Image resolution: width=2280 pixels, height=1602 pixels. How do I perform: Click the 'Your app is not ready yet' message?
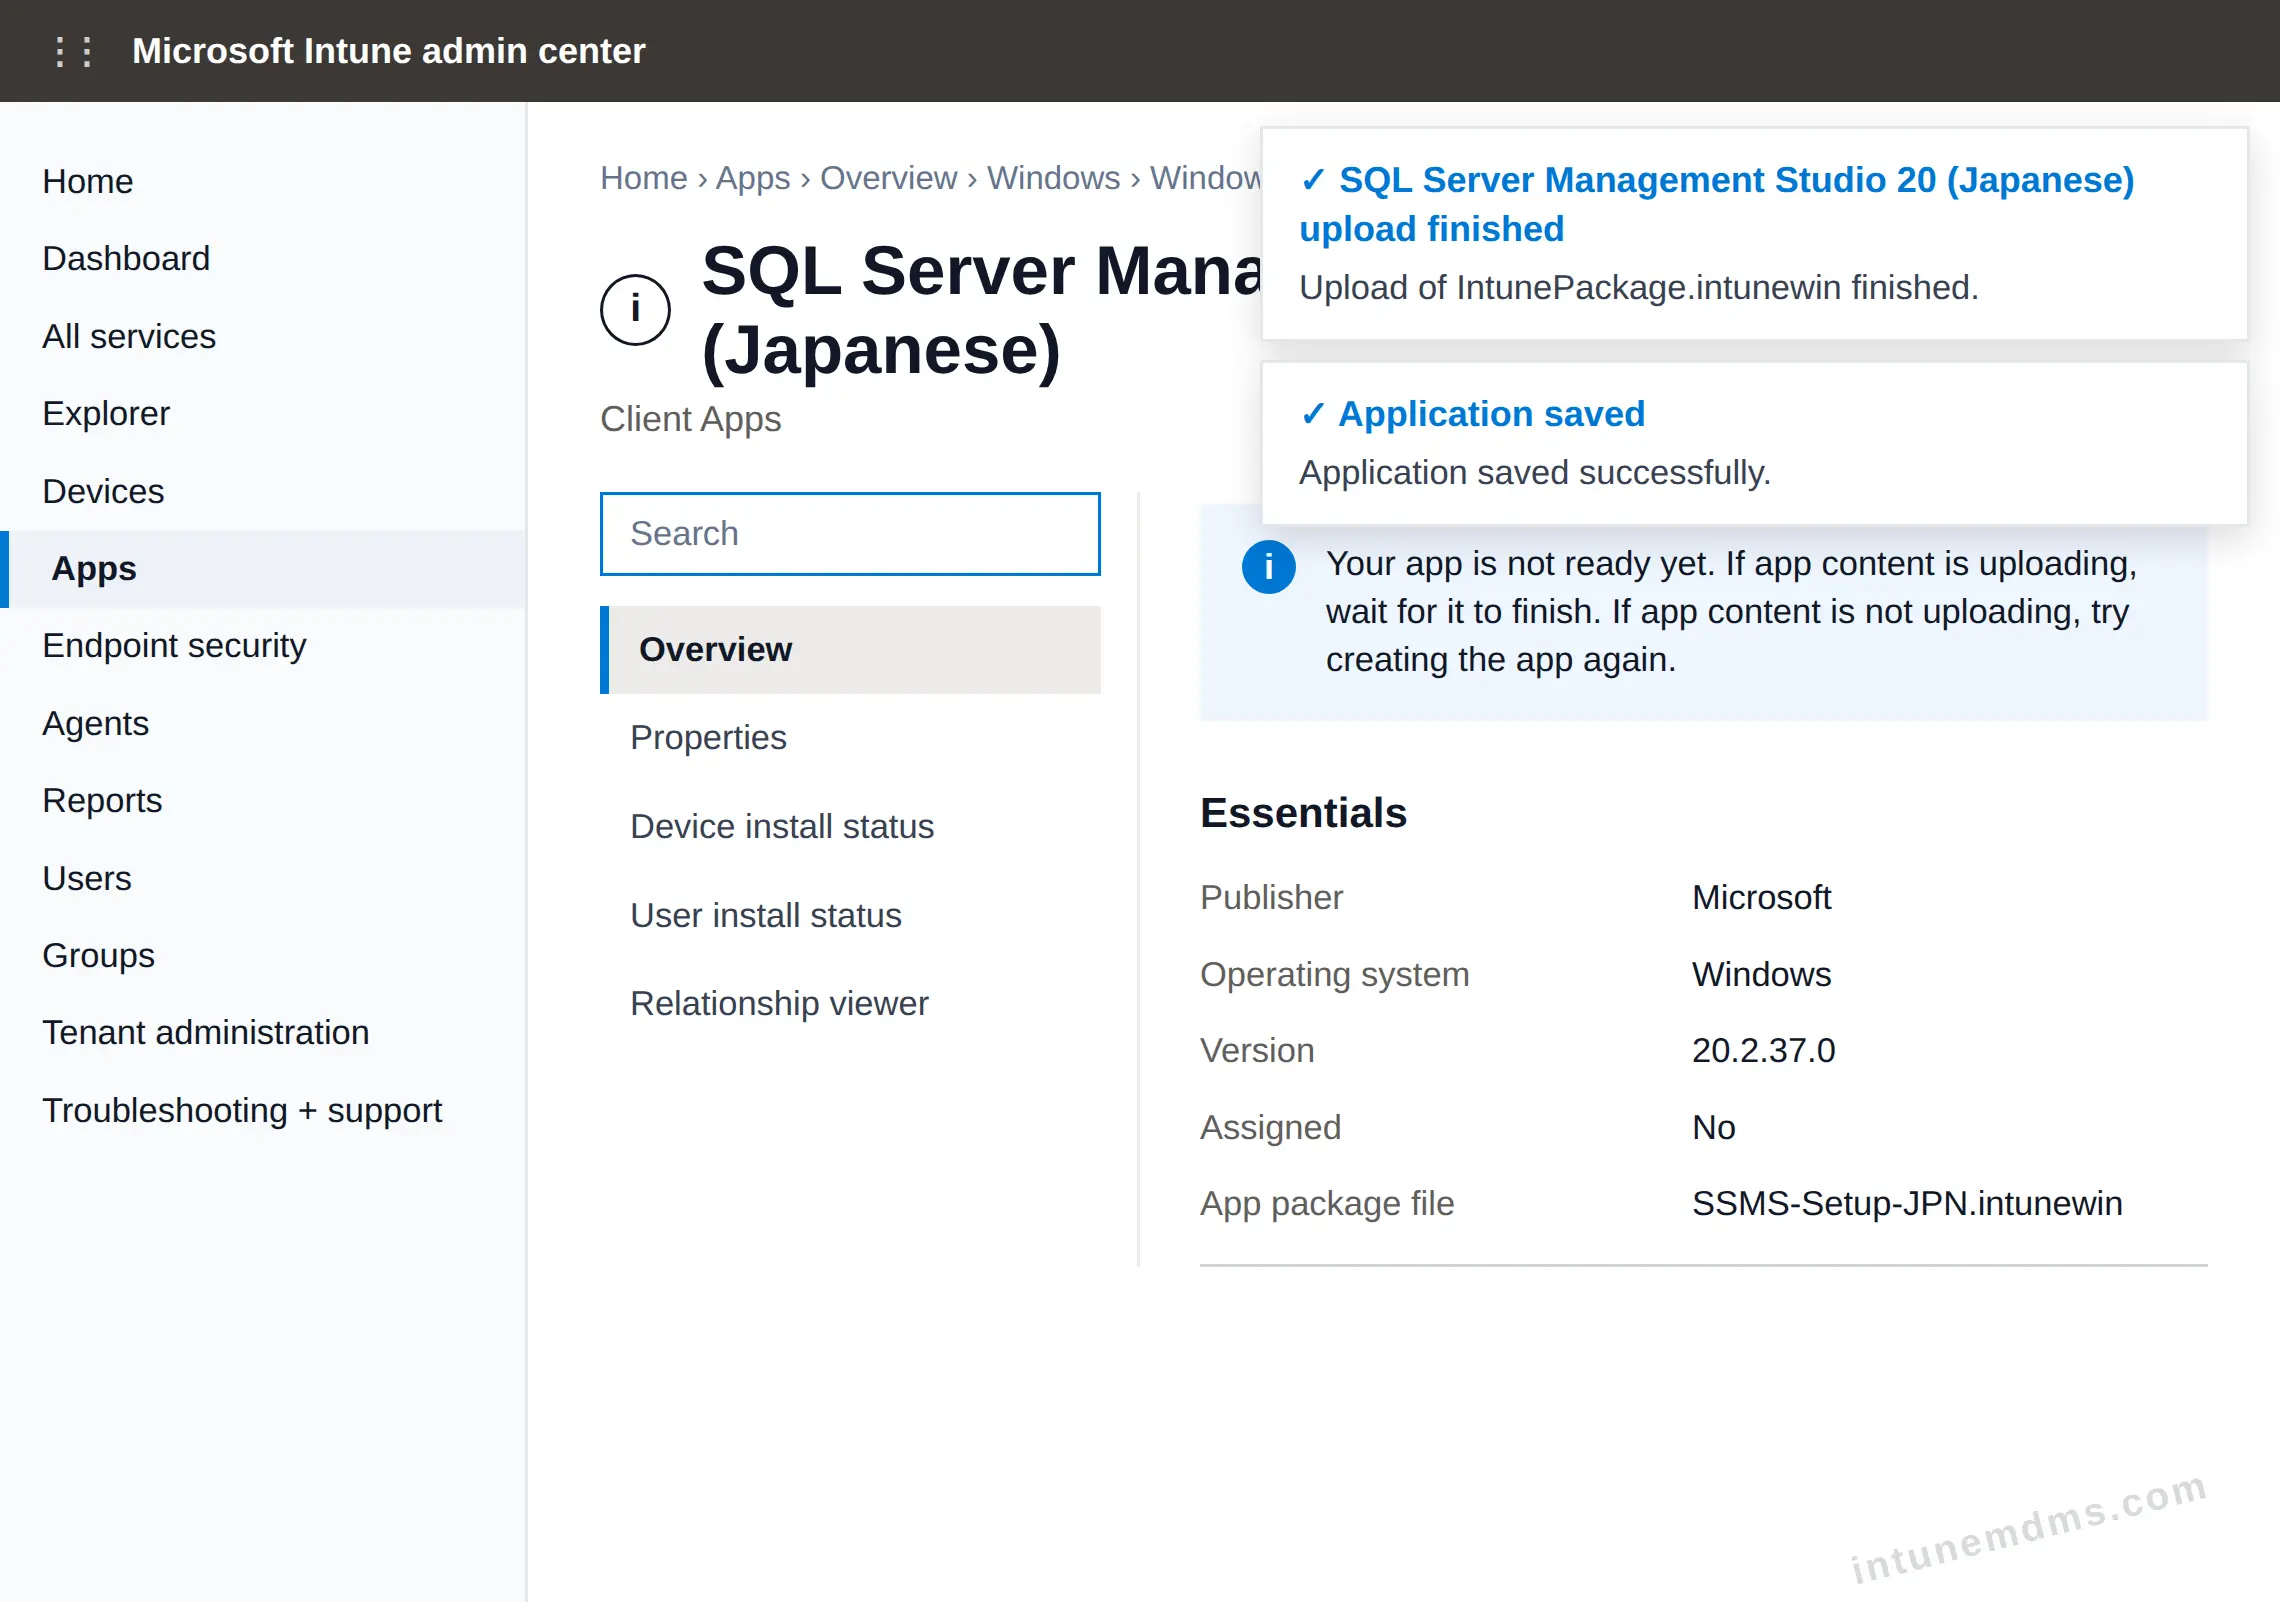pyautogui.click(x=1731, y=612)
